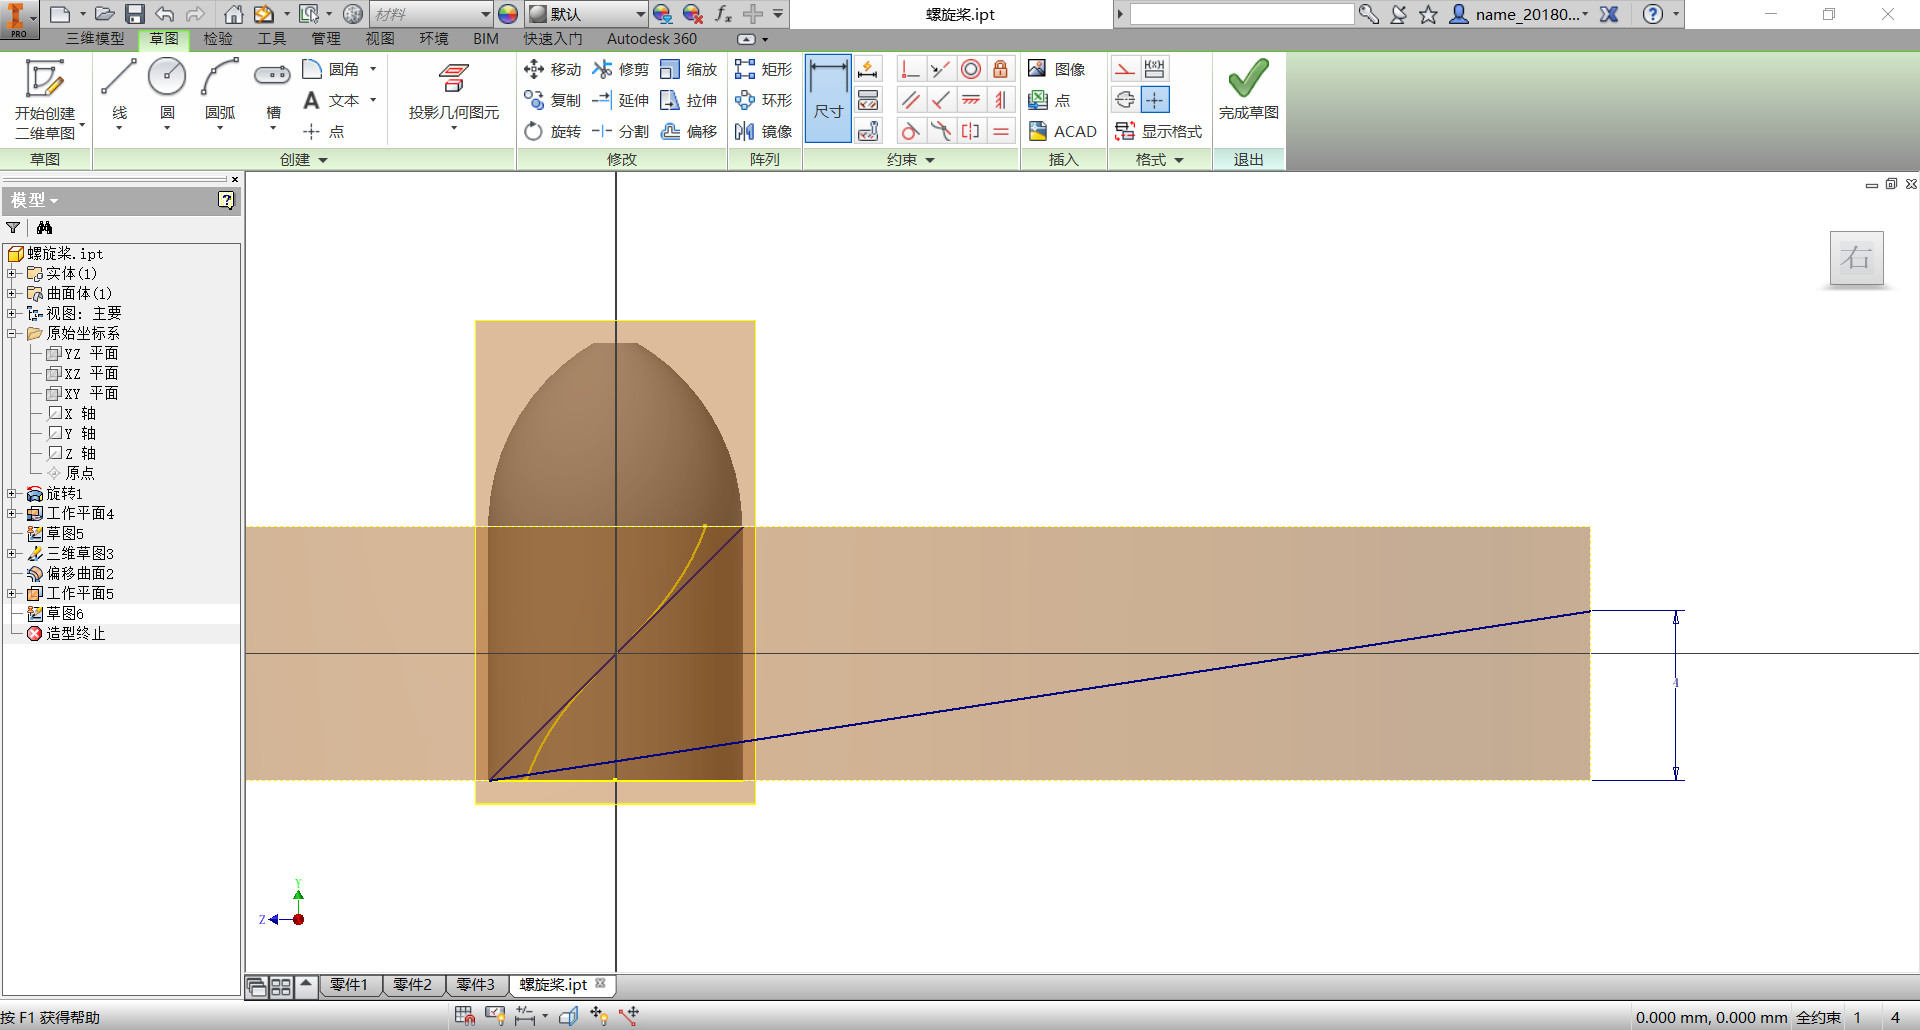The width and height of the screenshot is (1920, 1030).
Task: Select the Circle (圆) sketch tool
Action: coord(167,90)
